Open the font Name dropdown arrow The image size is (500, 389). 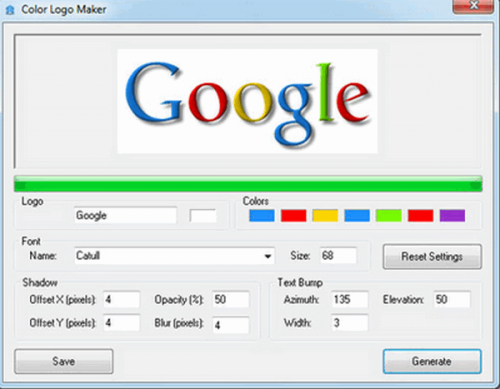pyautogui.click(x=267, y=256)
